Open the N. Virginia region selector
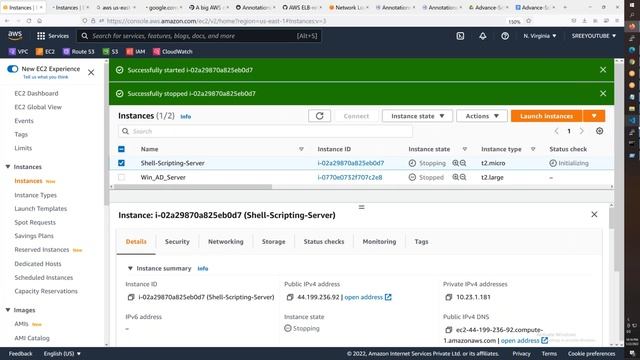Image resolution: width=640 pixels, height=360 pixels. (540, 36)
